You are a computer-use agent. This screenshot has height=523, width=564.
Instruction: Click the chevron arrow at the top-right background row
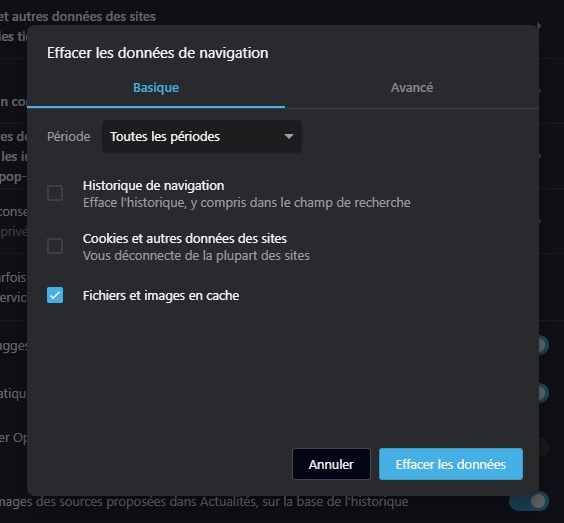pyautogui.click(x=539, y=26)
